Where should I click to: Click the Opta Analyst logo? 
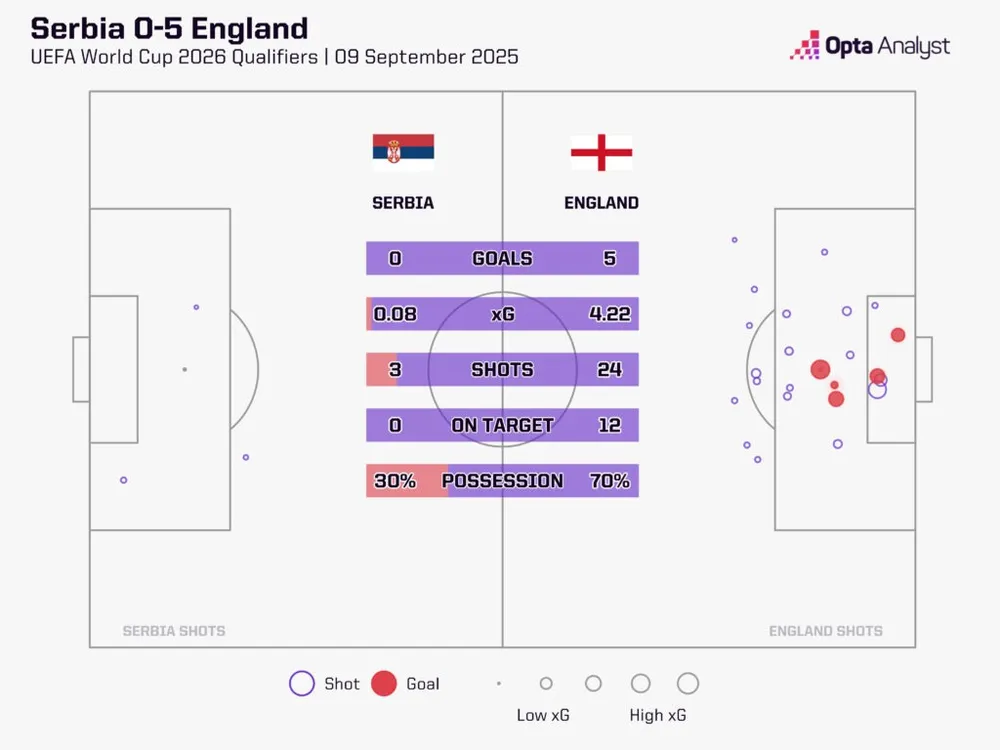pyautogui.click(x=869, y=46)
